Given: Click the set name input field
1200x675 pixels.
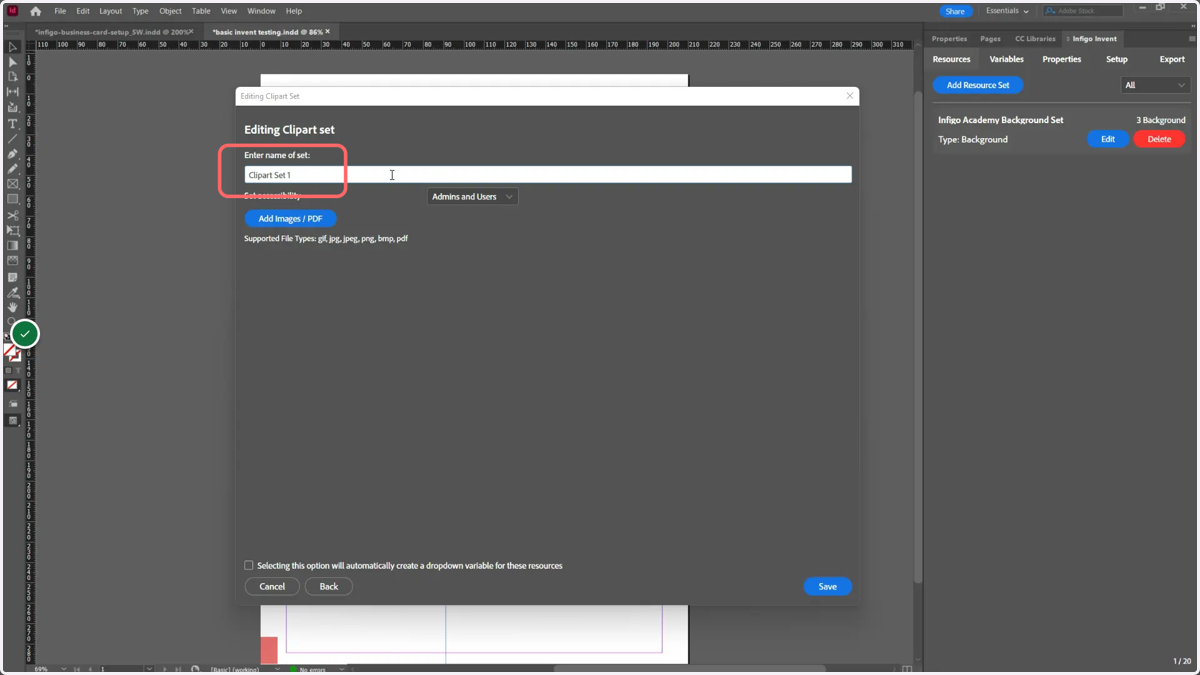Looking at the screenshot, I should [x=548, y=175].
